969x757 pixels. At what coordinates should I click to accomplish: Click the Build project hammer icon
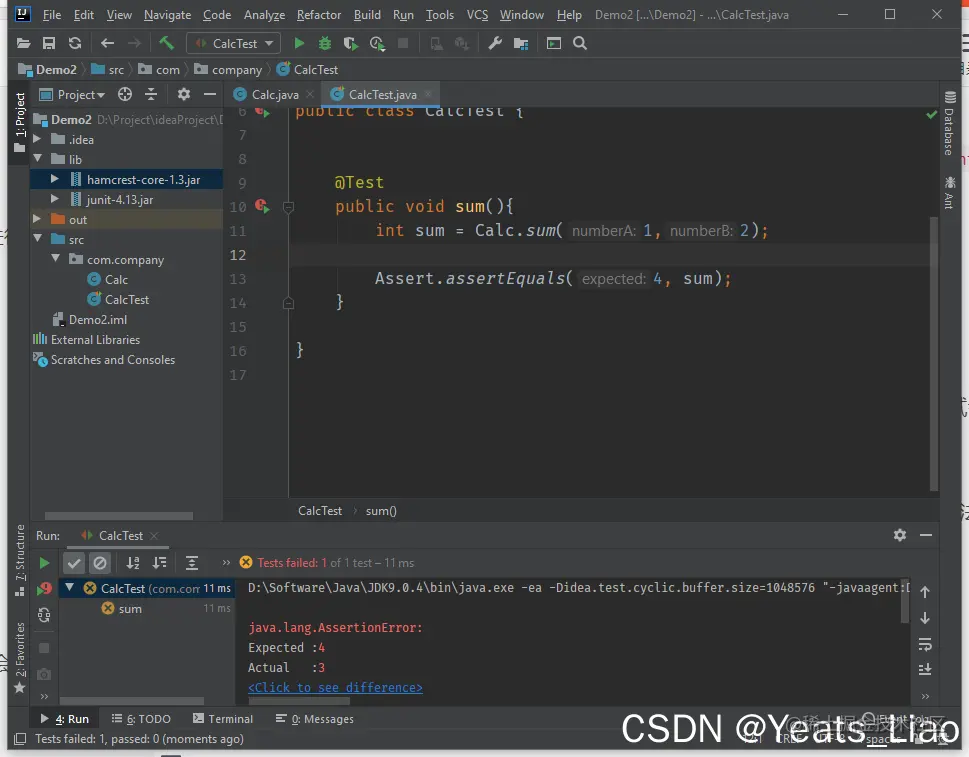click(x=166, y=43)
